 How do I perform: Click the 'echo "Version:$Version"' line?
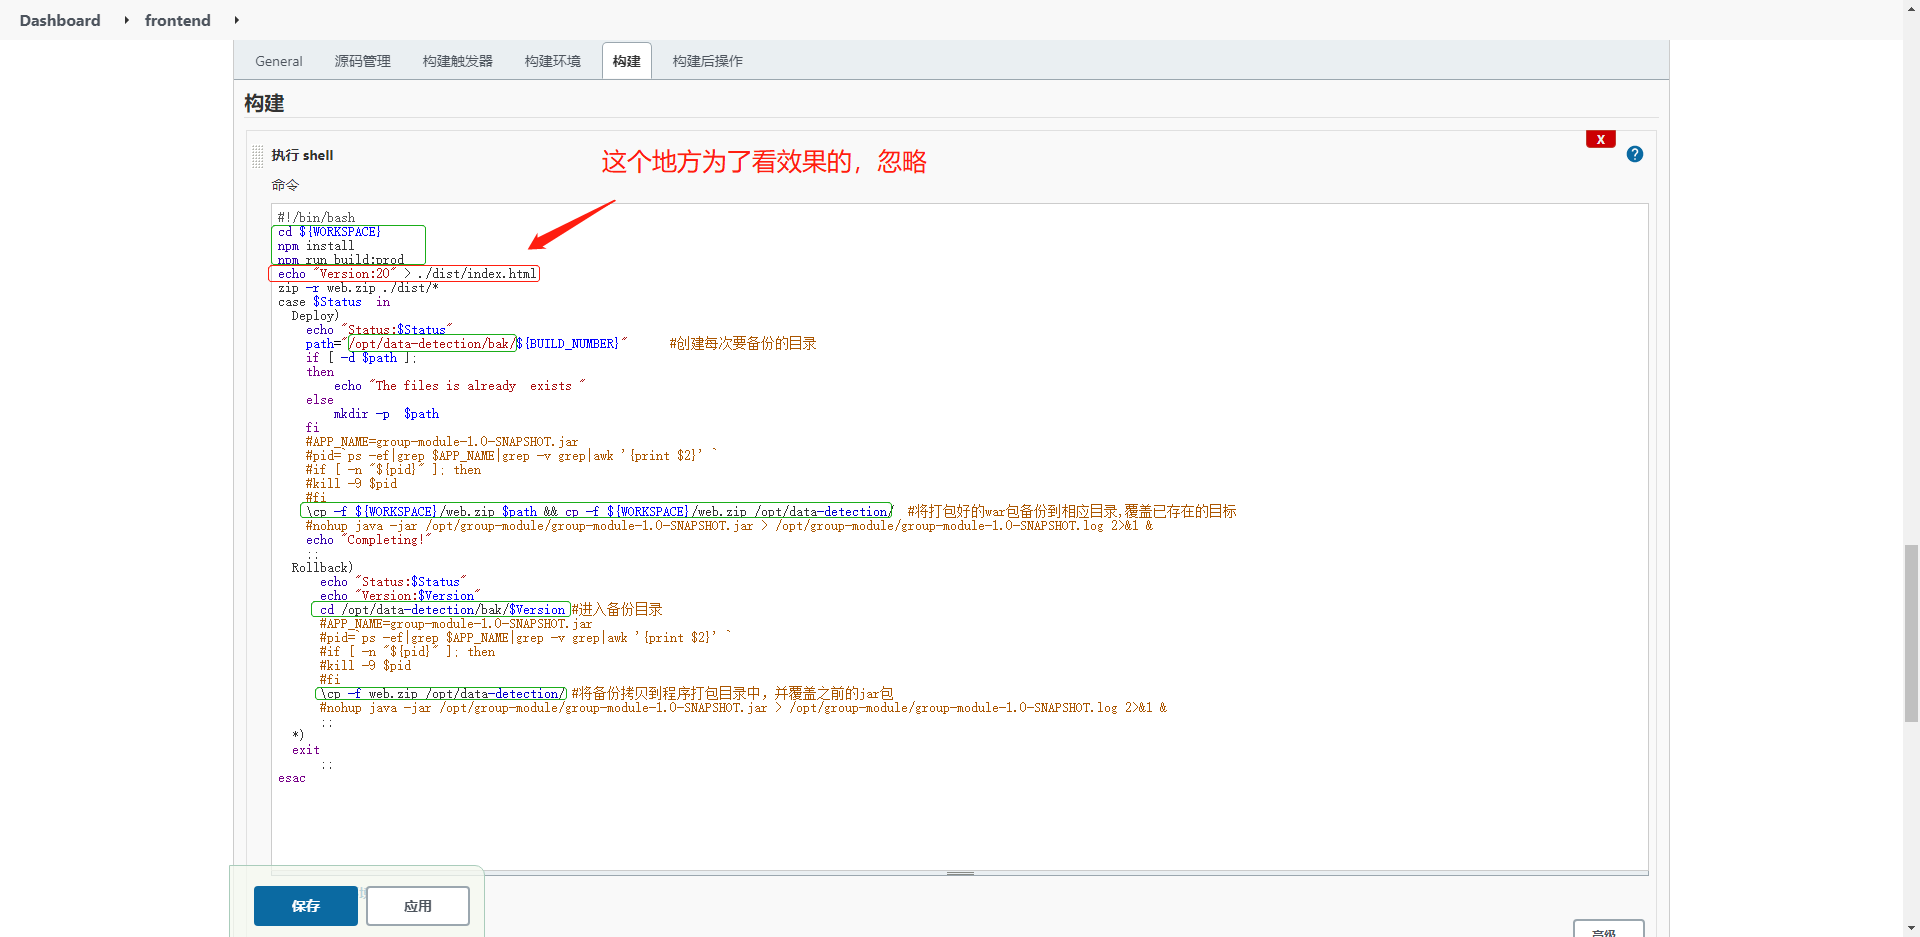coord(400,596)
